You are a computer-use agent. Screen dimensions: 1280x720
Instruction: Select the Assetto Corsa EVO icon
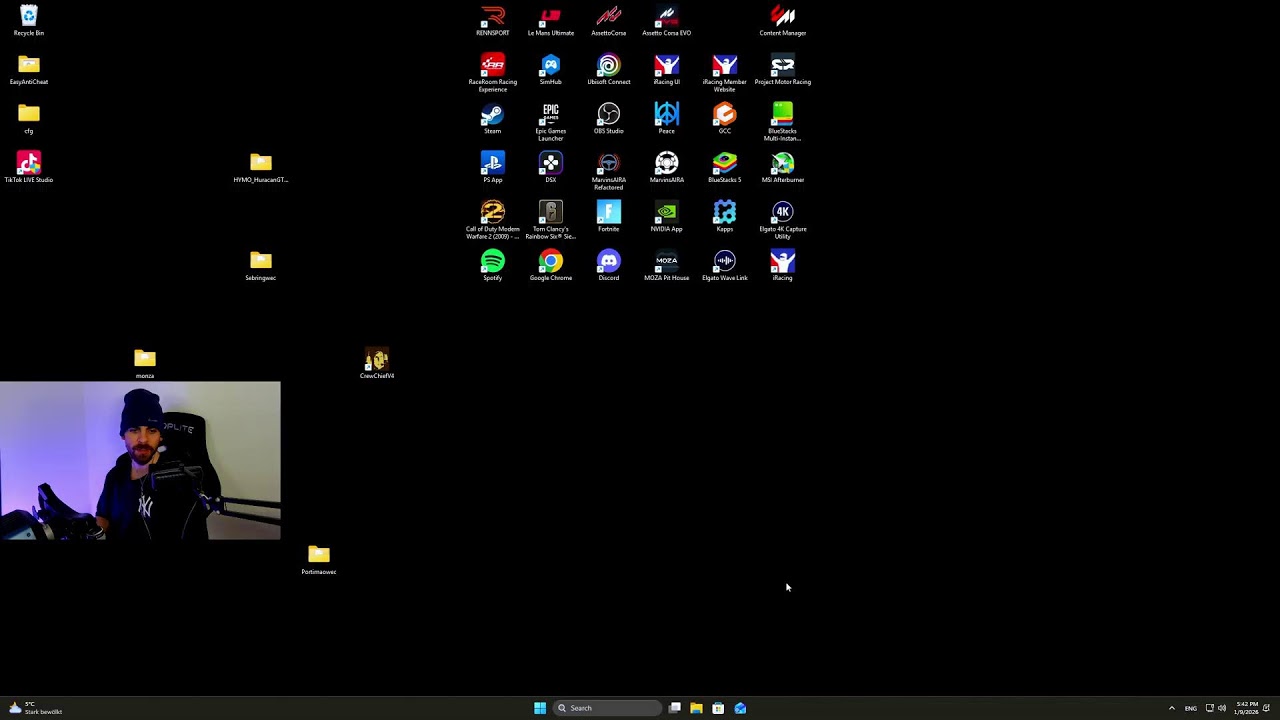coord(666,20)
